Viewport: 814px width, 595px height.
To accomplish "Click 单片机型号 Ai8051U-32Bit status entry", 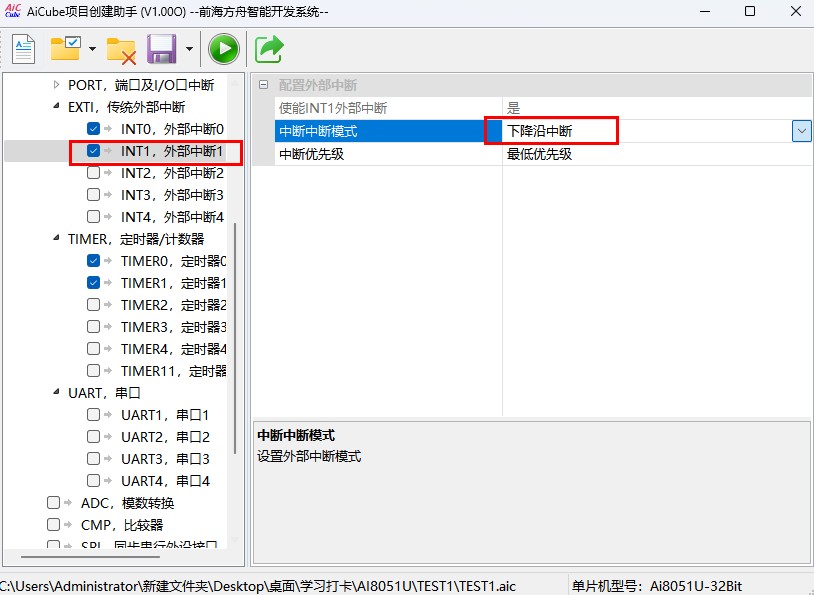I will click(x=657, y=586).
